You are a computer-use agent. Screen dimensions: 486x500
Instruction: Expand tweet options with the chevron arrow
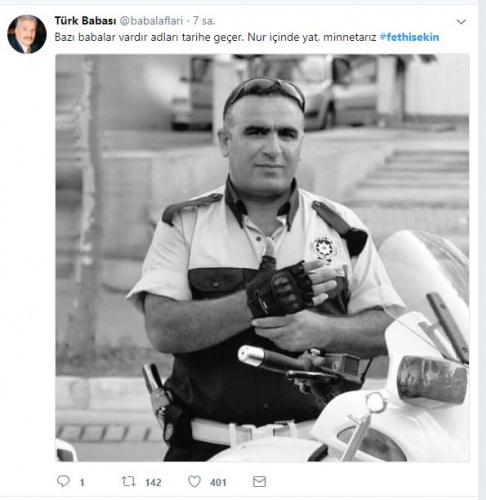click(x=461, y=22)
